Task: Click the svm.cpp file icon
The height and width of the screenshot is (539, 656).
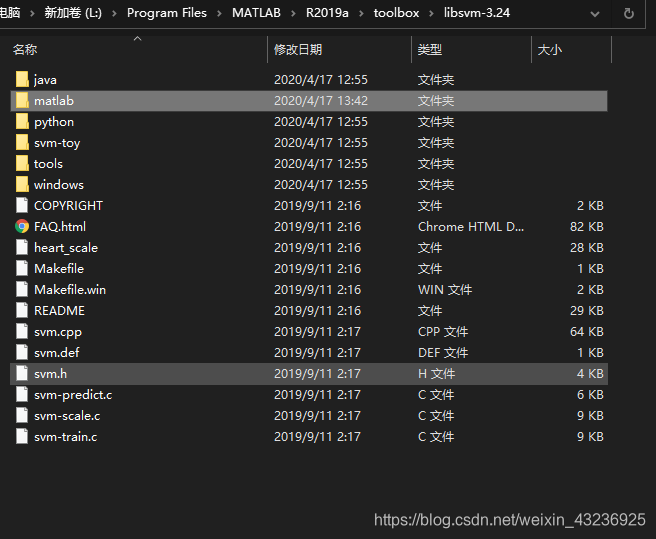Action: (22, 331)
